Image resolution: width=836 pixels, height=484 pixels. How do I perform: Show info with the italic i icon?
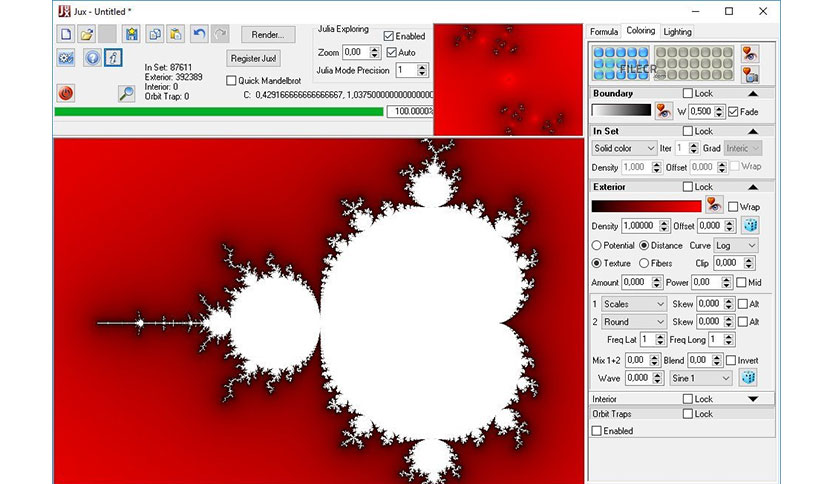pyautogui.click(x=113, y=58)
